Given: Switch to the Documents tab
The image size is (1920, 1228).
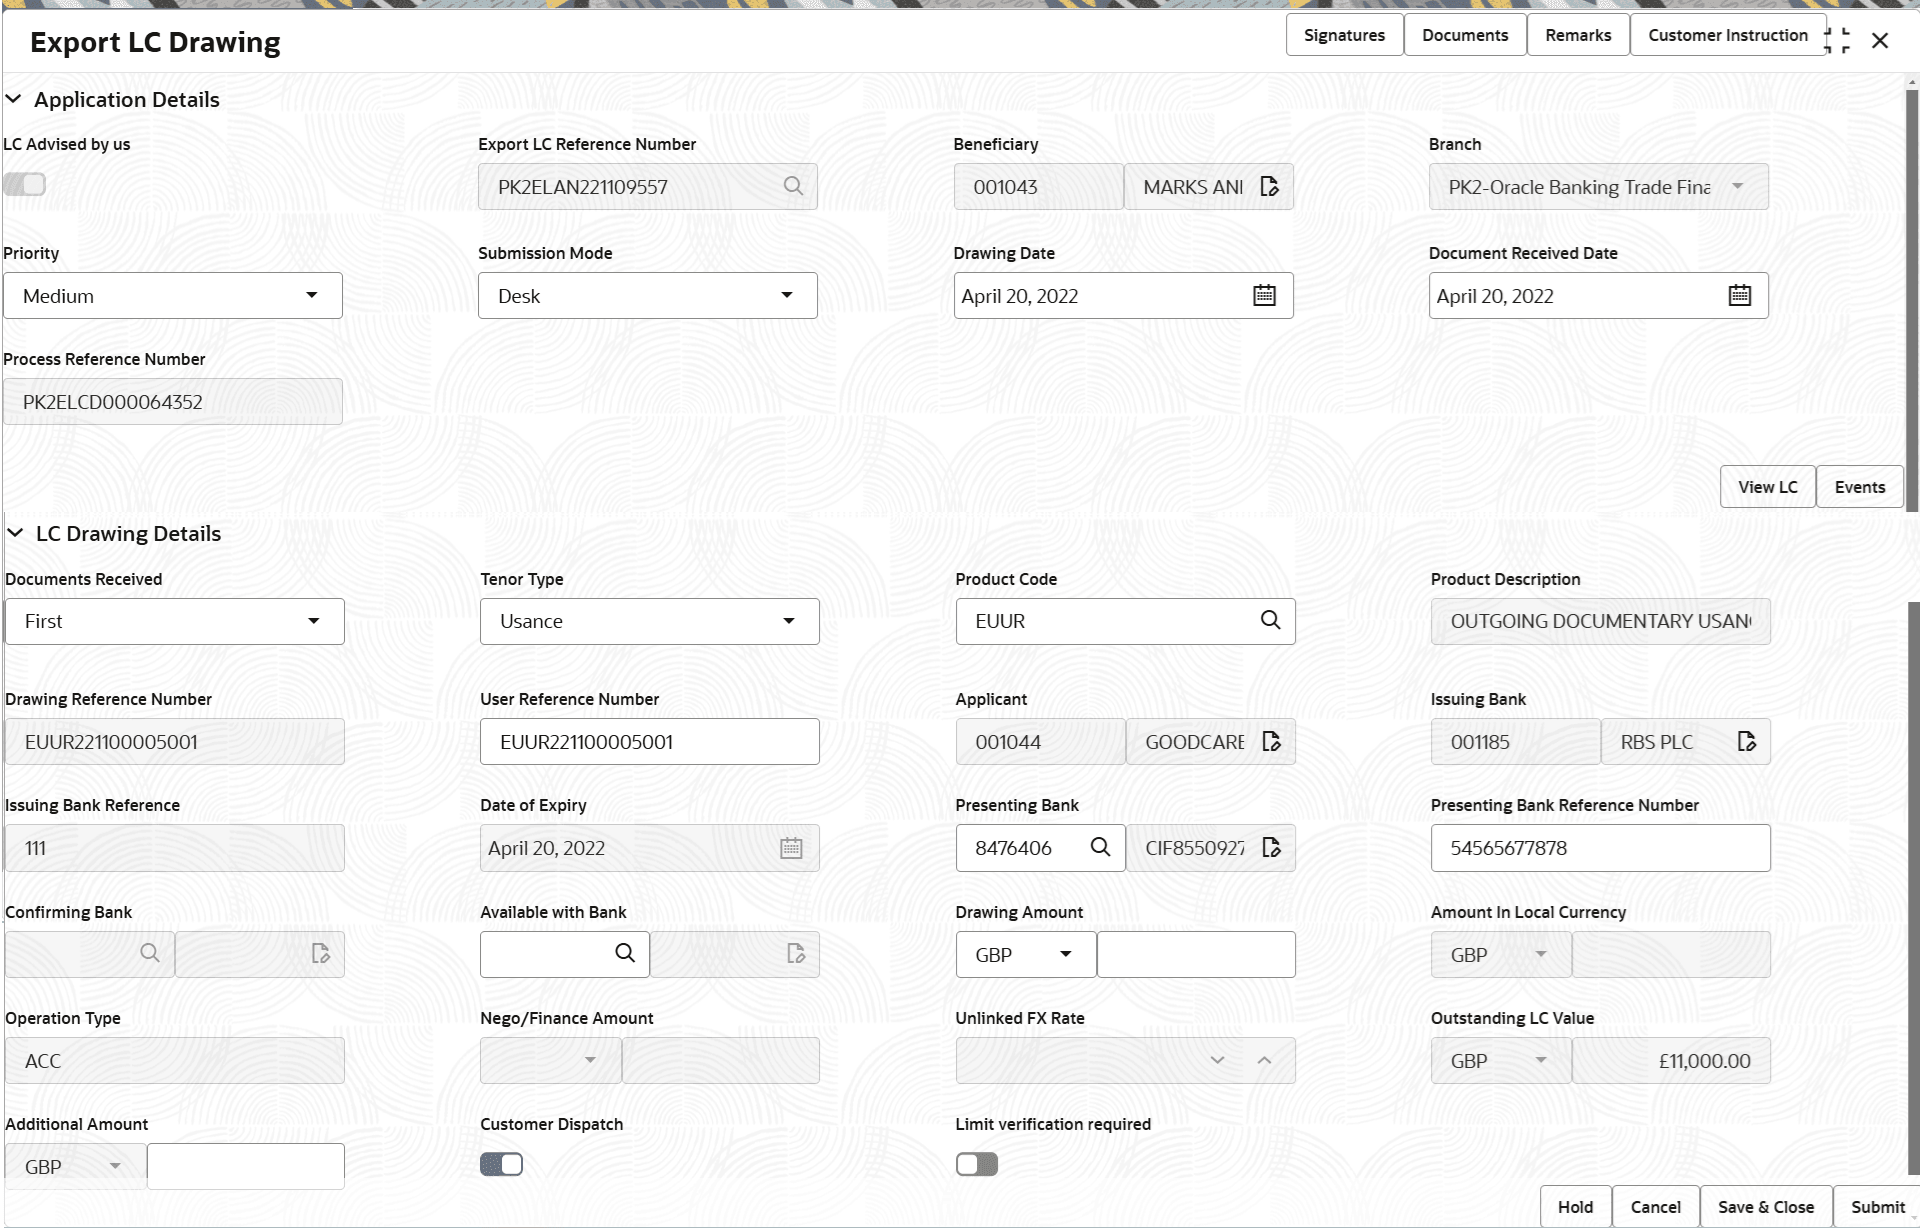Looking at the screenshot, I should (x=1464, y=34).
